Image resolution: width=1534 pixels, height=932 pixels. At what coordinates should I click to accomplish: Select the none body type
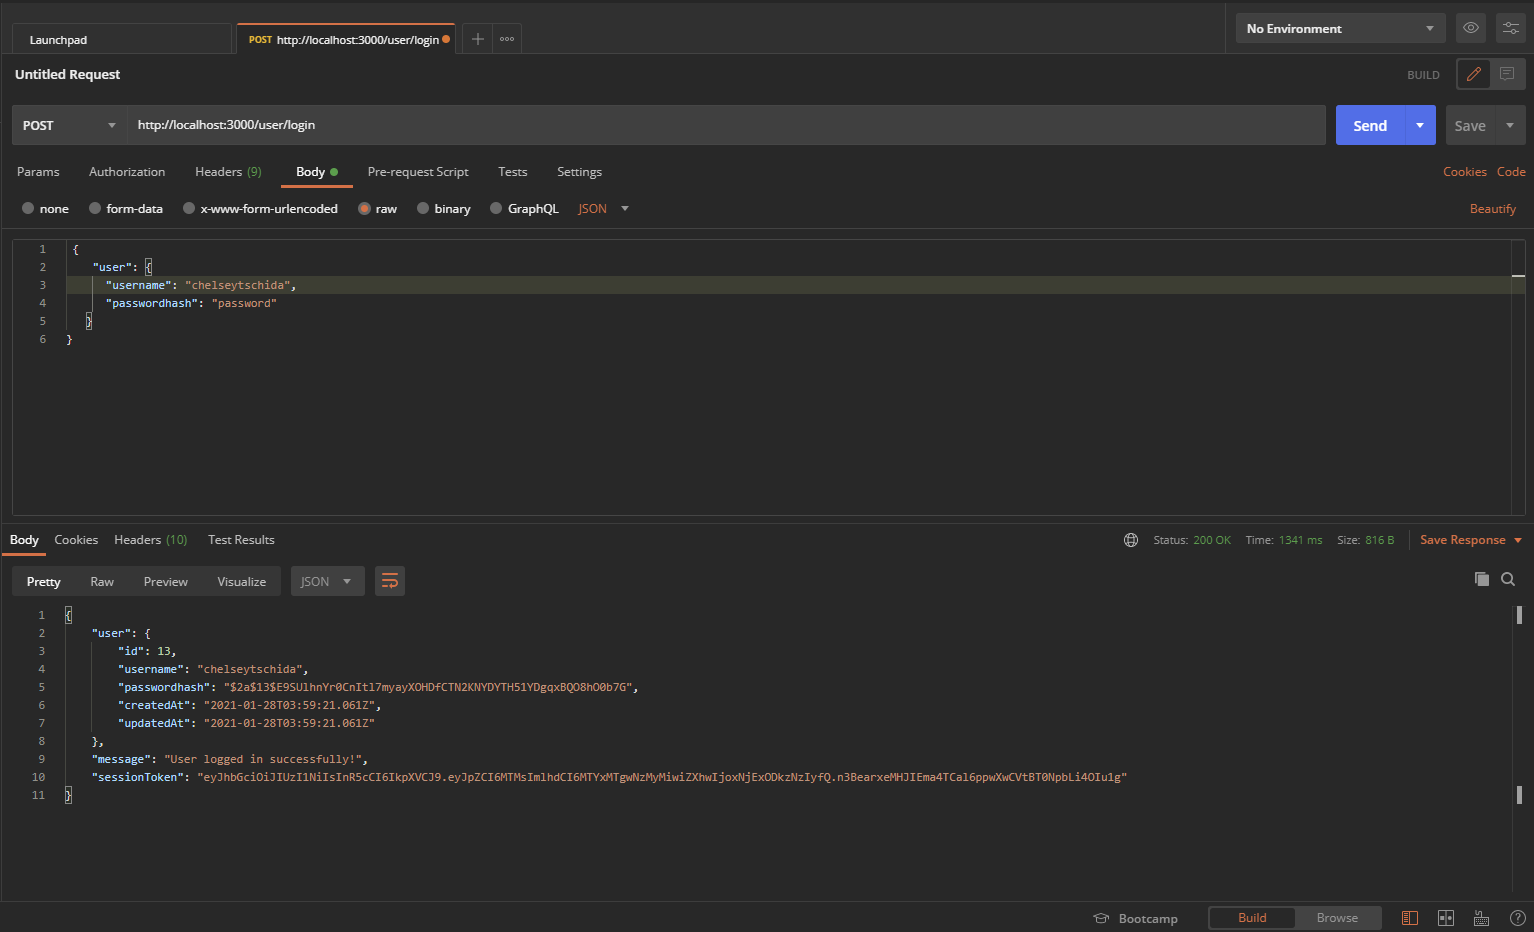pyautogui.click(x=28, y=208)
